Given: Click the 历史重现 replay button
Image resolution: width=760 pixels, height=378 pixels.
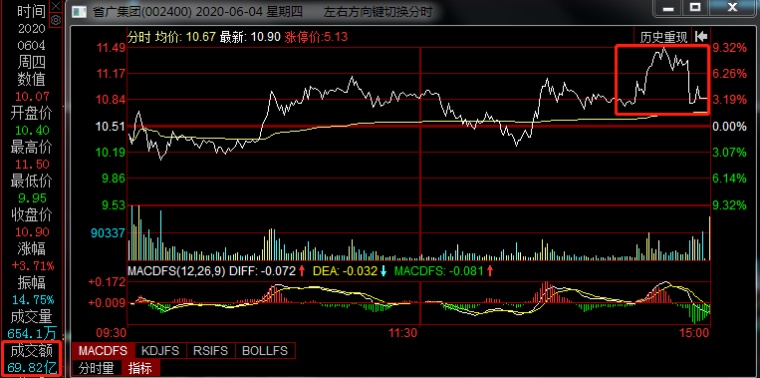Looking at the screenshot, I should (664, 37).
